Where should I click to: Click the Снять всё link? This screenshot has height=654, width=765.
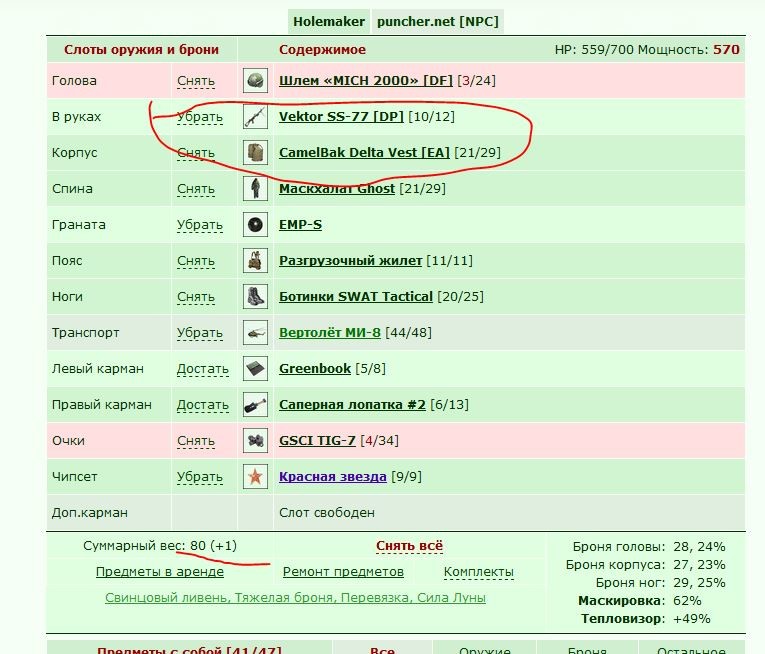pyautogui.click(x=409, y=546)
